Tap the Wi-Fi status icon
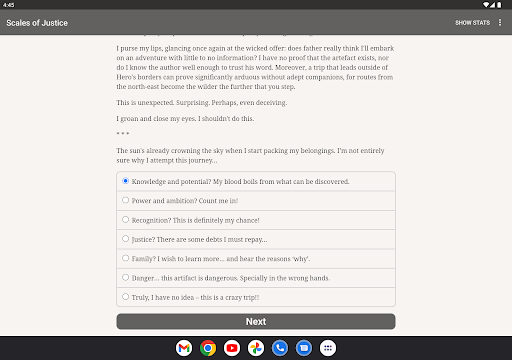Viewport: 512px width, 360px height. point(486,5)
